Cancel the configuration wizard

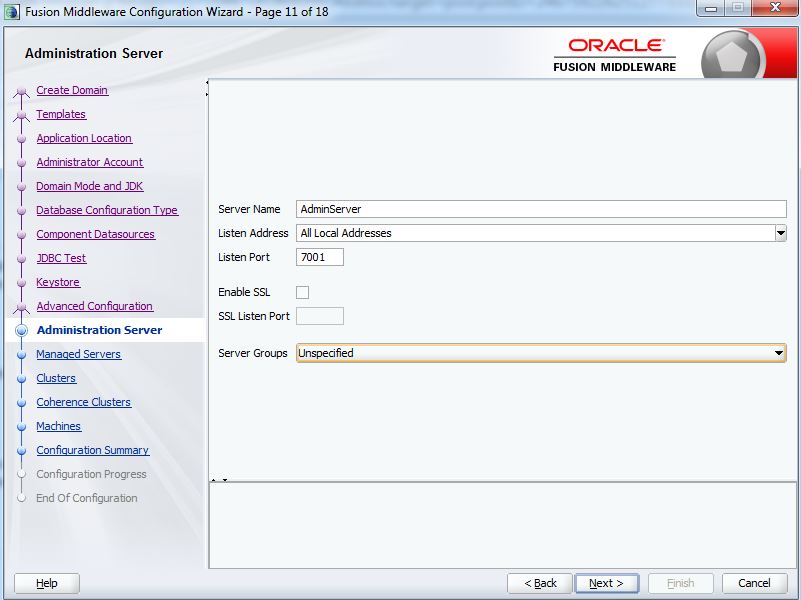point(754,583)
